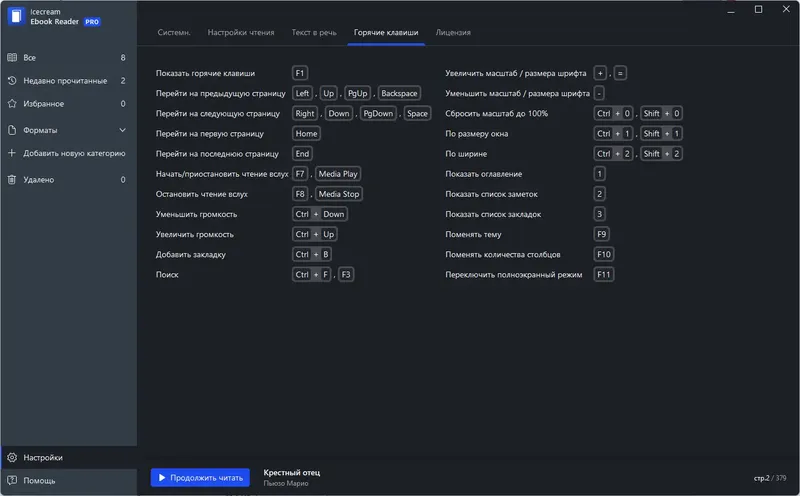800x496 pixels.
Task: Click the plus icon to add category
Action: (12, 154)
